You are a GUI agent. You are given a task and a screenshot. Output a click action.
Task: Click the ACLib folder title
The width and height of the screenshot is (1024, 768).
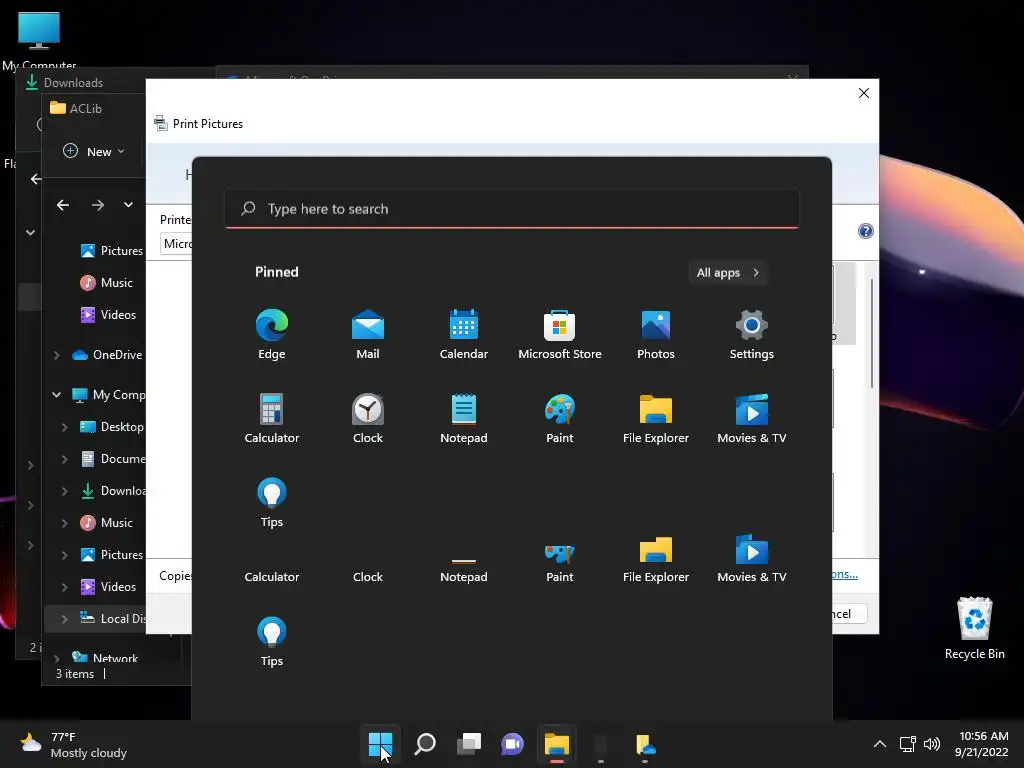click(x=86, y=108)
